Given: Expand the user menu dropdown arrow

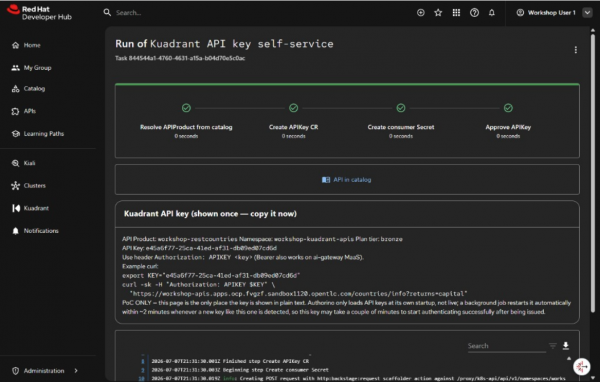Looking at the screenshot, I should tap(587, 13).
